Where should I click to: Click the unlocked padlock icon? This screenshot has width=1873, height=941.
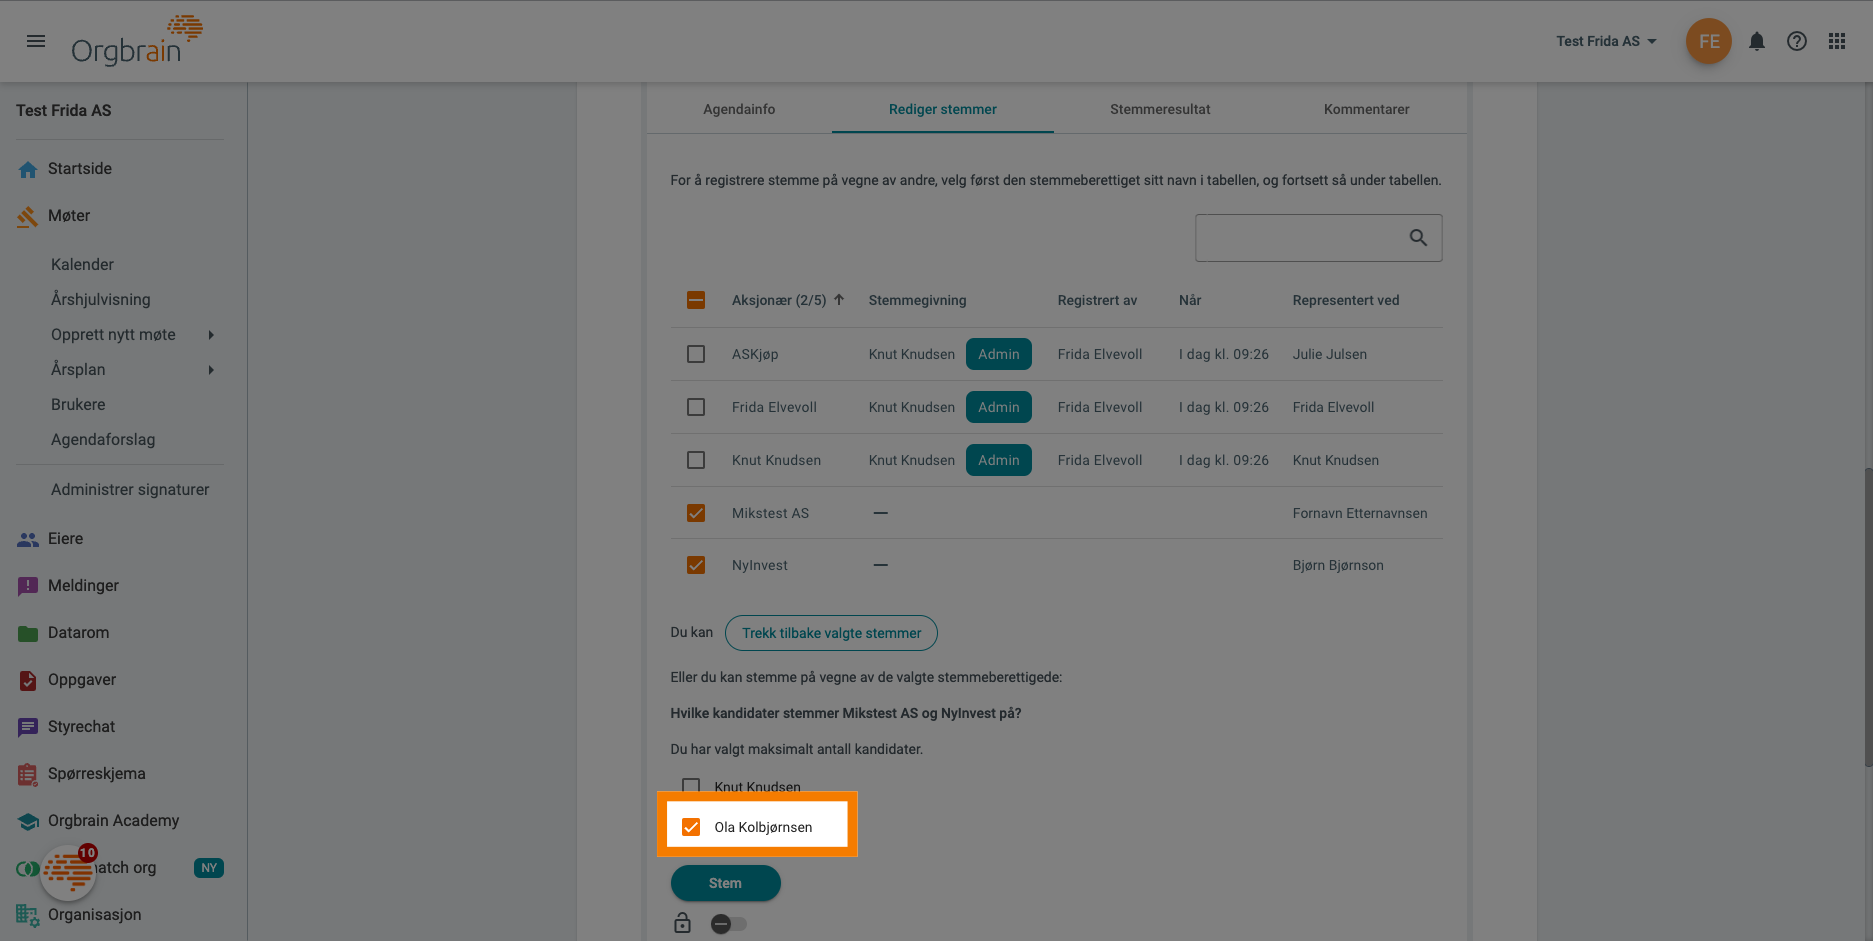pos(683,923)
